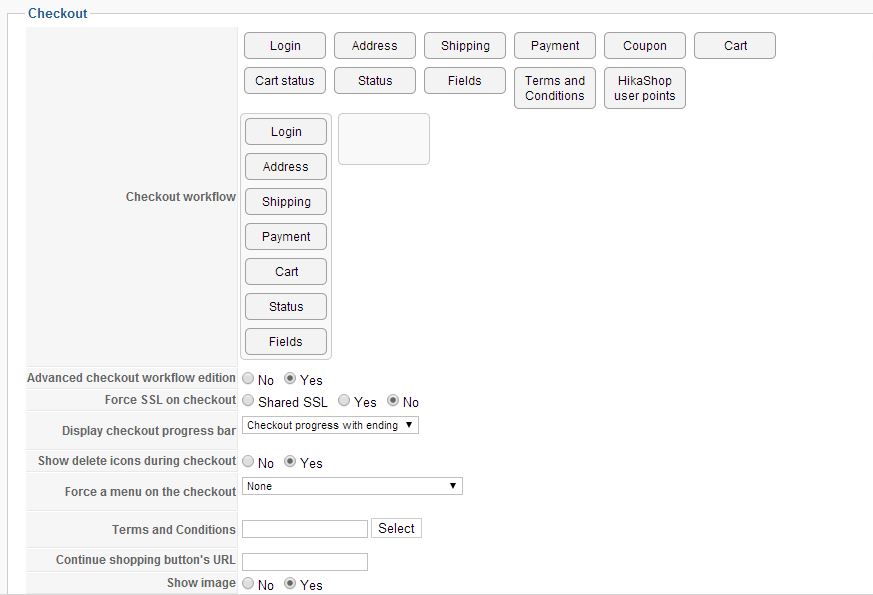Set Show delete icons during checkout to Yes
This screenshot has height=595, width=873.
pyautogui.click(x=290, y=461)
